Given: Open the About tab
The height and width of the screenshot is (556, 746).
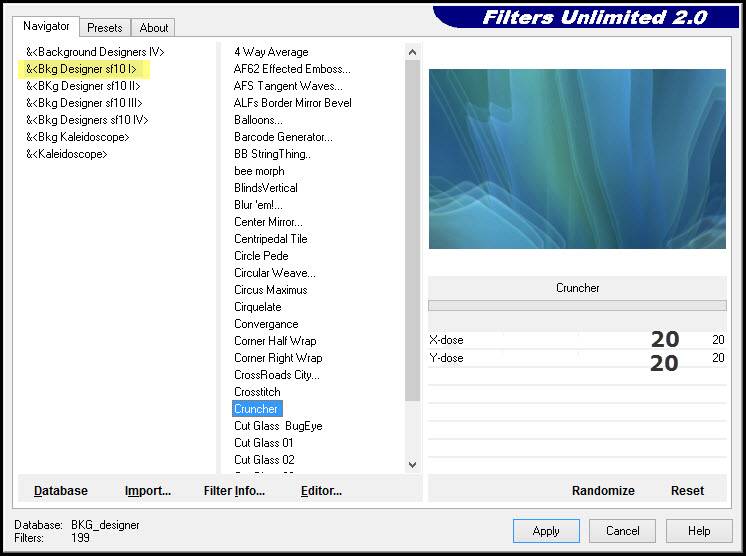Looking at the screenshot, I should (x=154, y=28).
